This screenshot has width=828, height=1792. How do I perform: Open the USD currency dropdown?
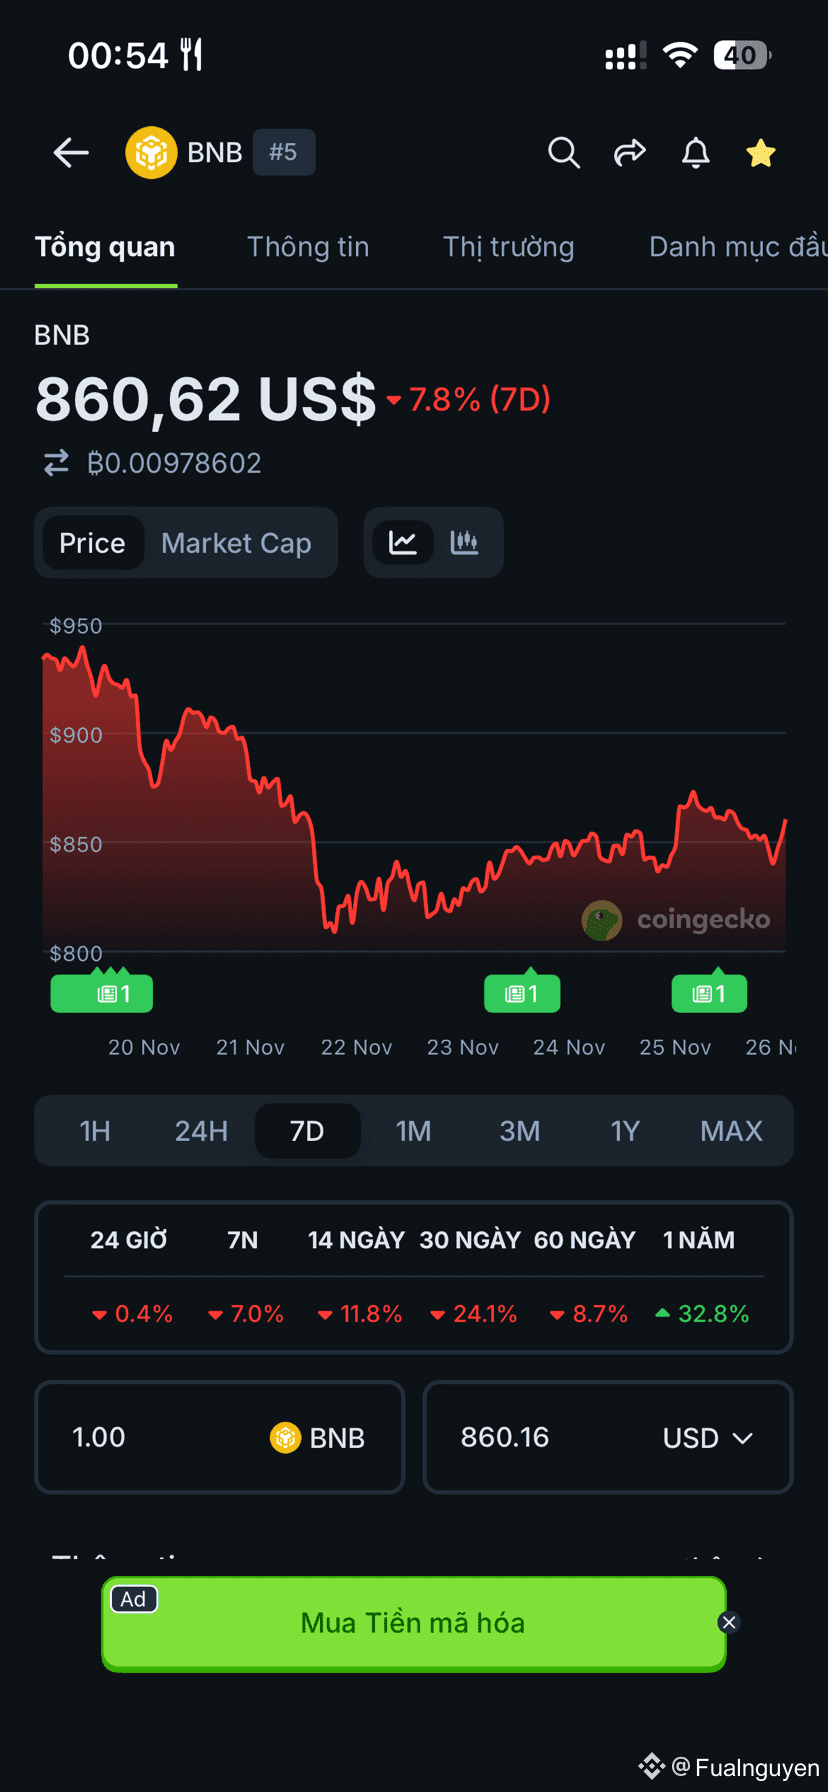tap(707, 1438)
